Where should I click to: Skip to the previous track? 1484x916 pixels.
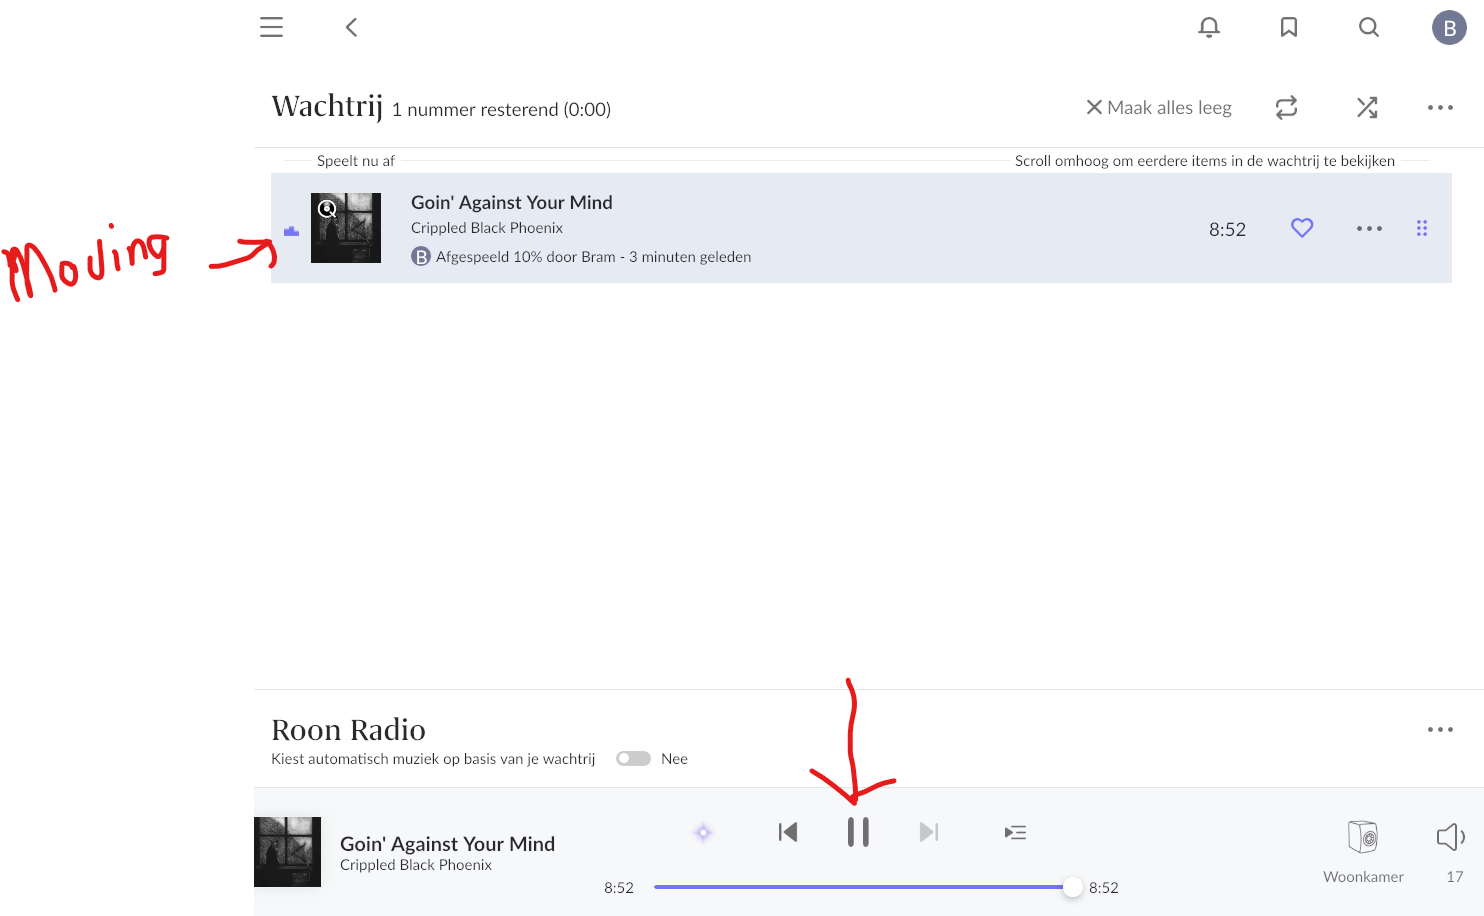[788, 832]
